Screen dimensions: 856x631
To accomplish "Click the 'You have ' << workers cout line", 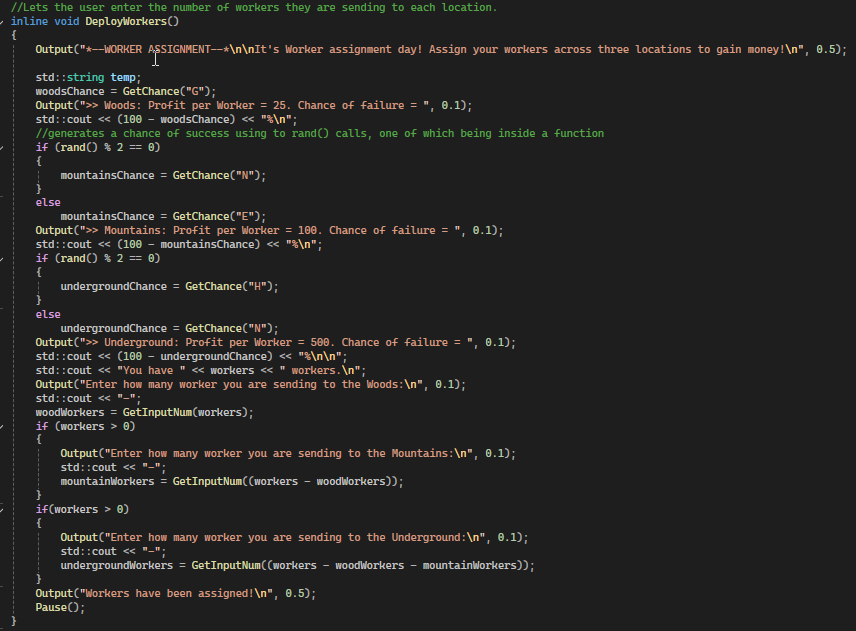I will point(201,371).
